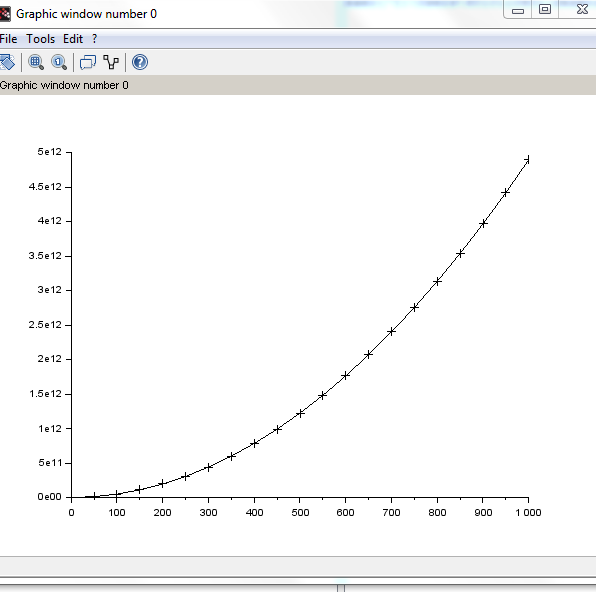Open the ? help menu
The width and height of the screenshot is (596, 592).
pos(94,39)
